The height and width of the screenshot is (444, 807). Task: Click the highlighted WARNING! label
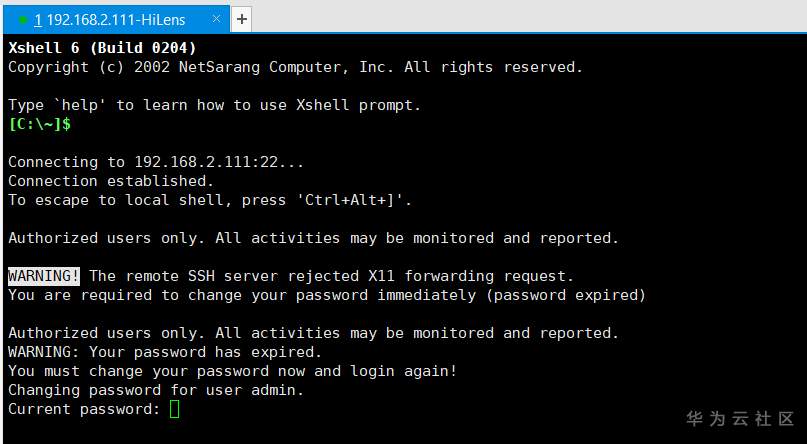point(44,276)
